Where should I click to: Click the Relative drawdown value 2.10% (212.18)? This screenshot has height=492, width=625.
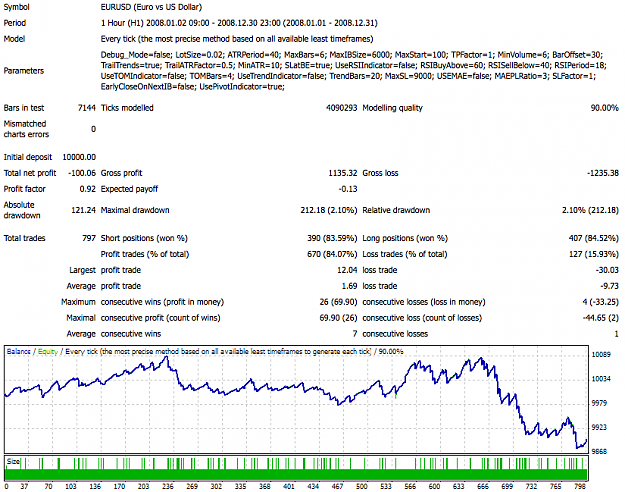590,210
